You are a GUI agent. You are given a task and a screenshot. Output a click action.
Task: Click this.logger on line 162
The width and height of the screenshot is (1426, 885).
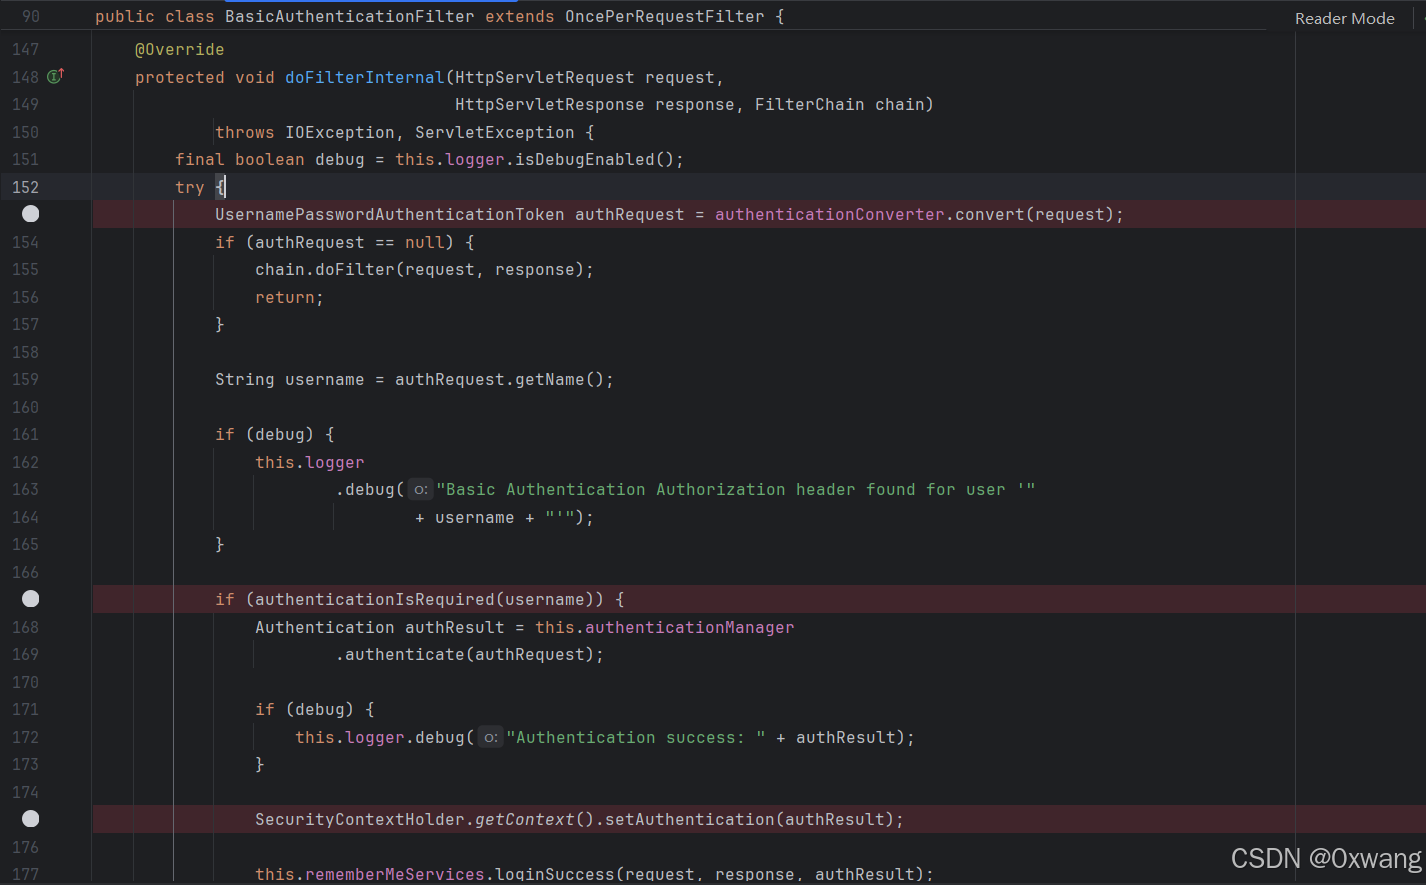[x=310, y=462]
